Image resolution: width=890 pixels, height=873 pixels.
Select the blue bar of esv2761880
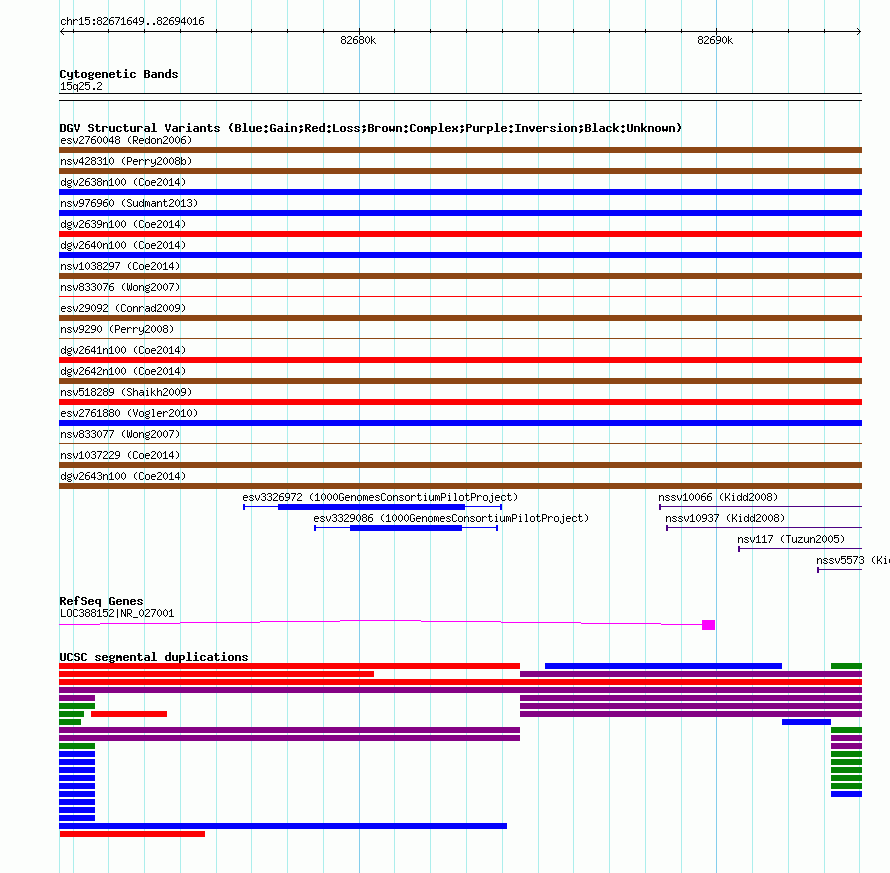pos(460,423)
